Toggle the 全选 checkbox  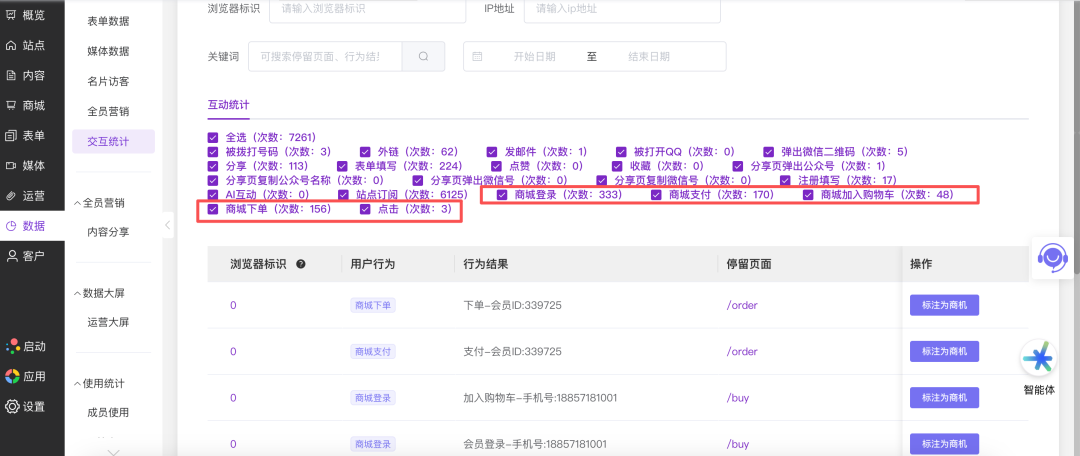coord(213,137)
